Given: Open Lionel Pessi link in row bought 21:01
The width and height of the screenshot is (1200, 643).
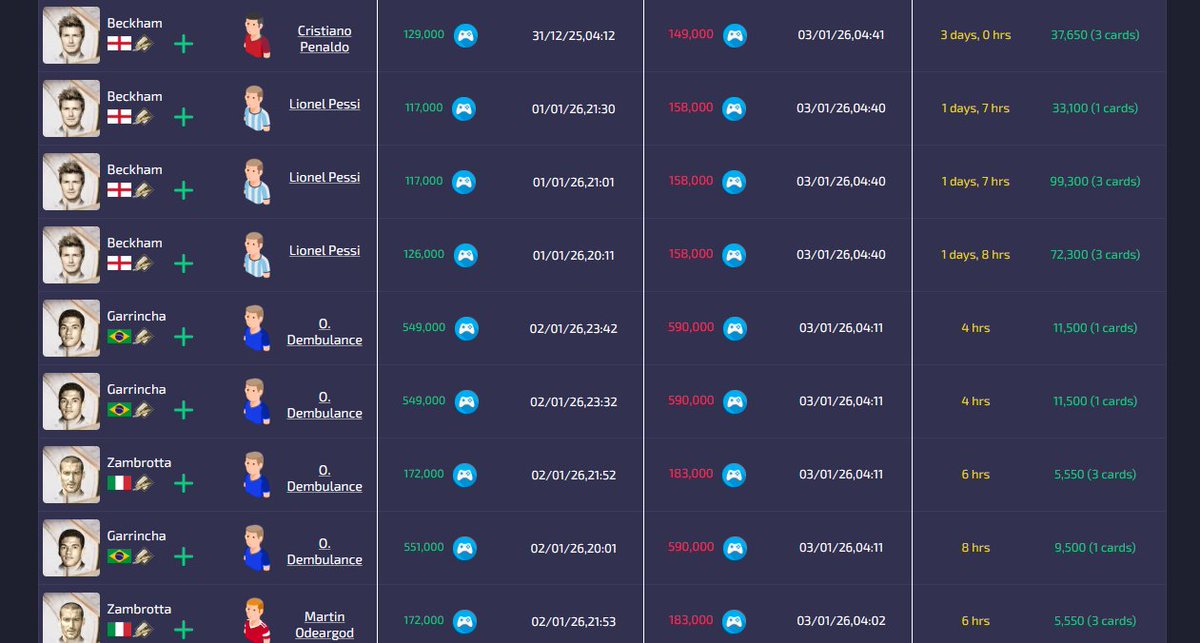Looking at the screenshot, I should pyautogui.click(x=325, y=177).
